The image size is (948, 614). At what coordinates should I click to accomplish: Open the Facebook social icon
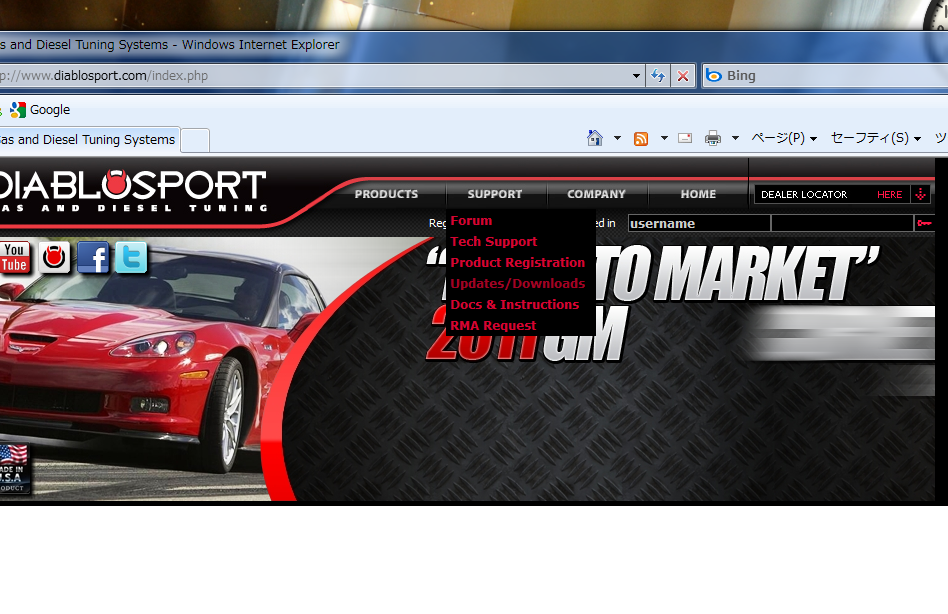click(x=93, y=257)
